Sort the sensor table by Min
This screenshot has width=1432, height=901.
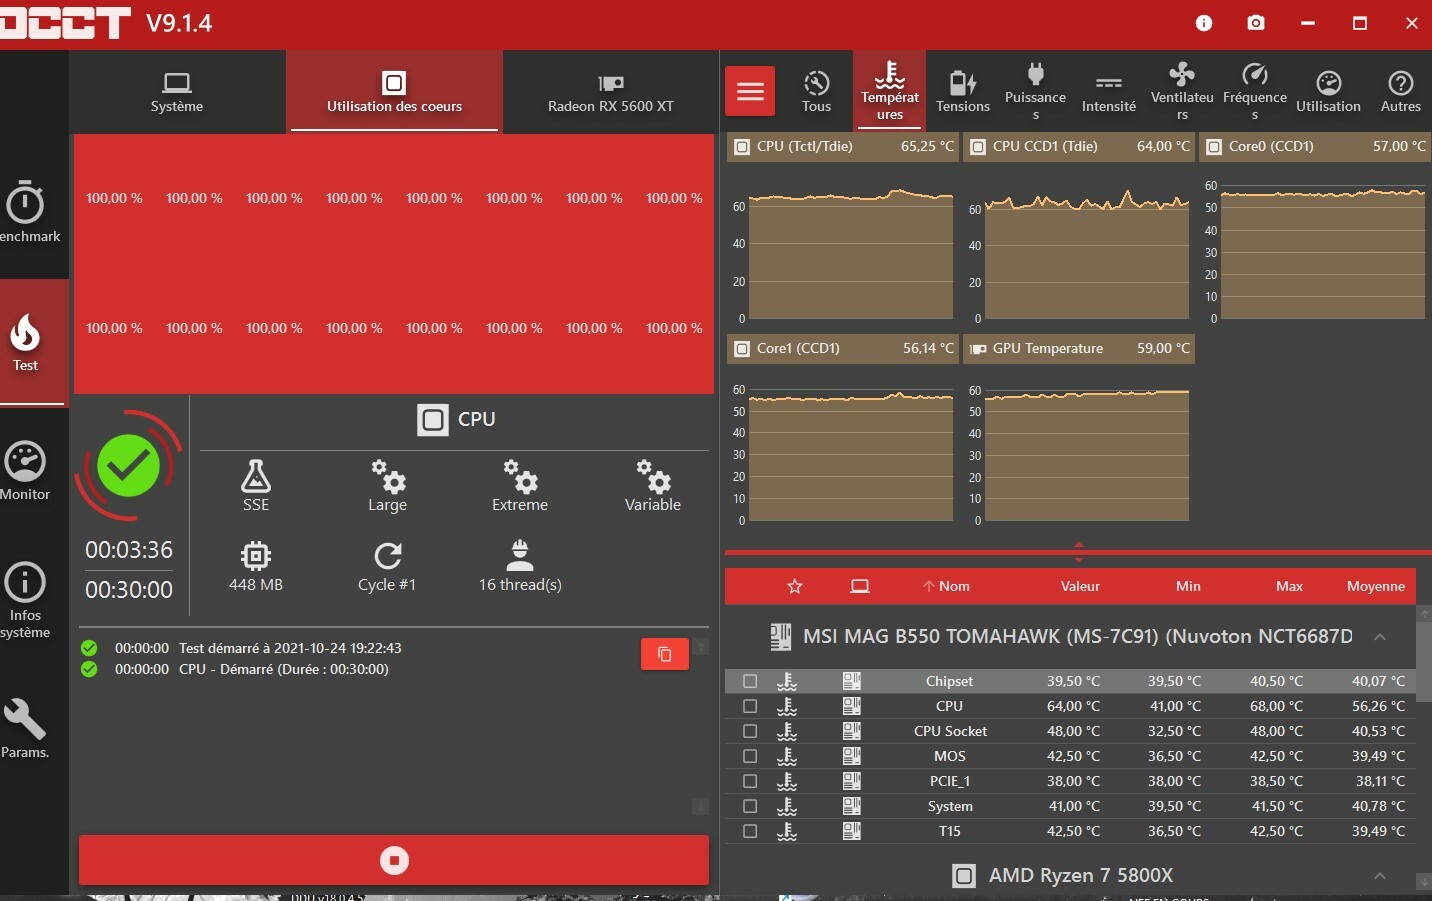pos(1188,586)
